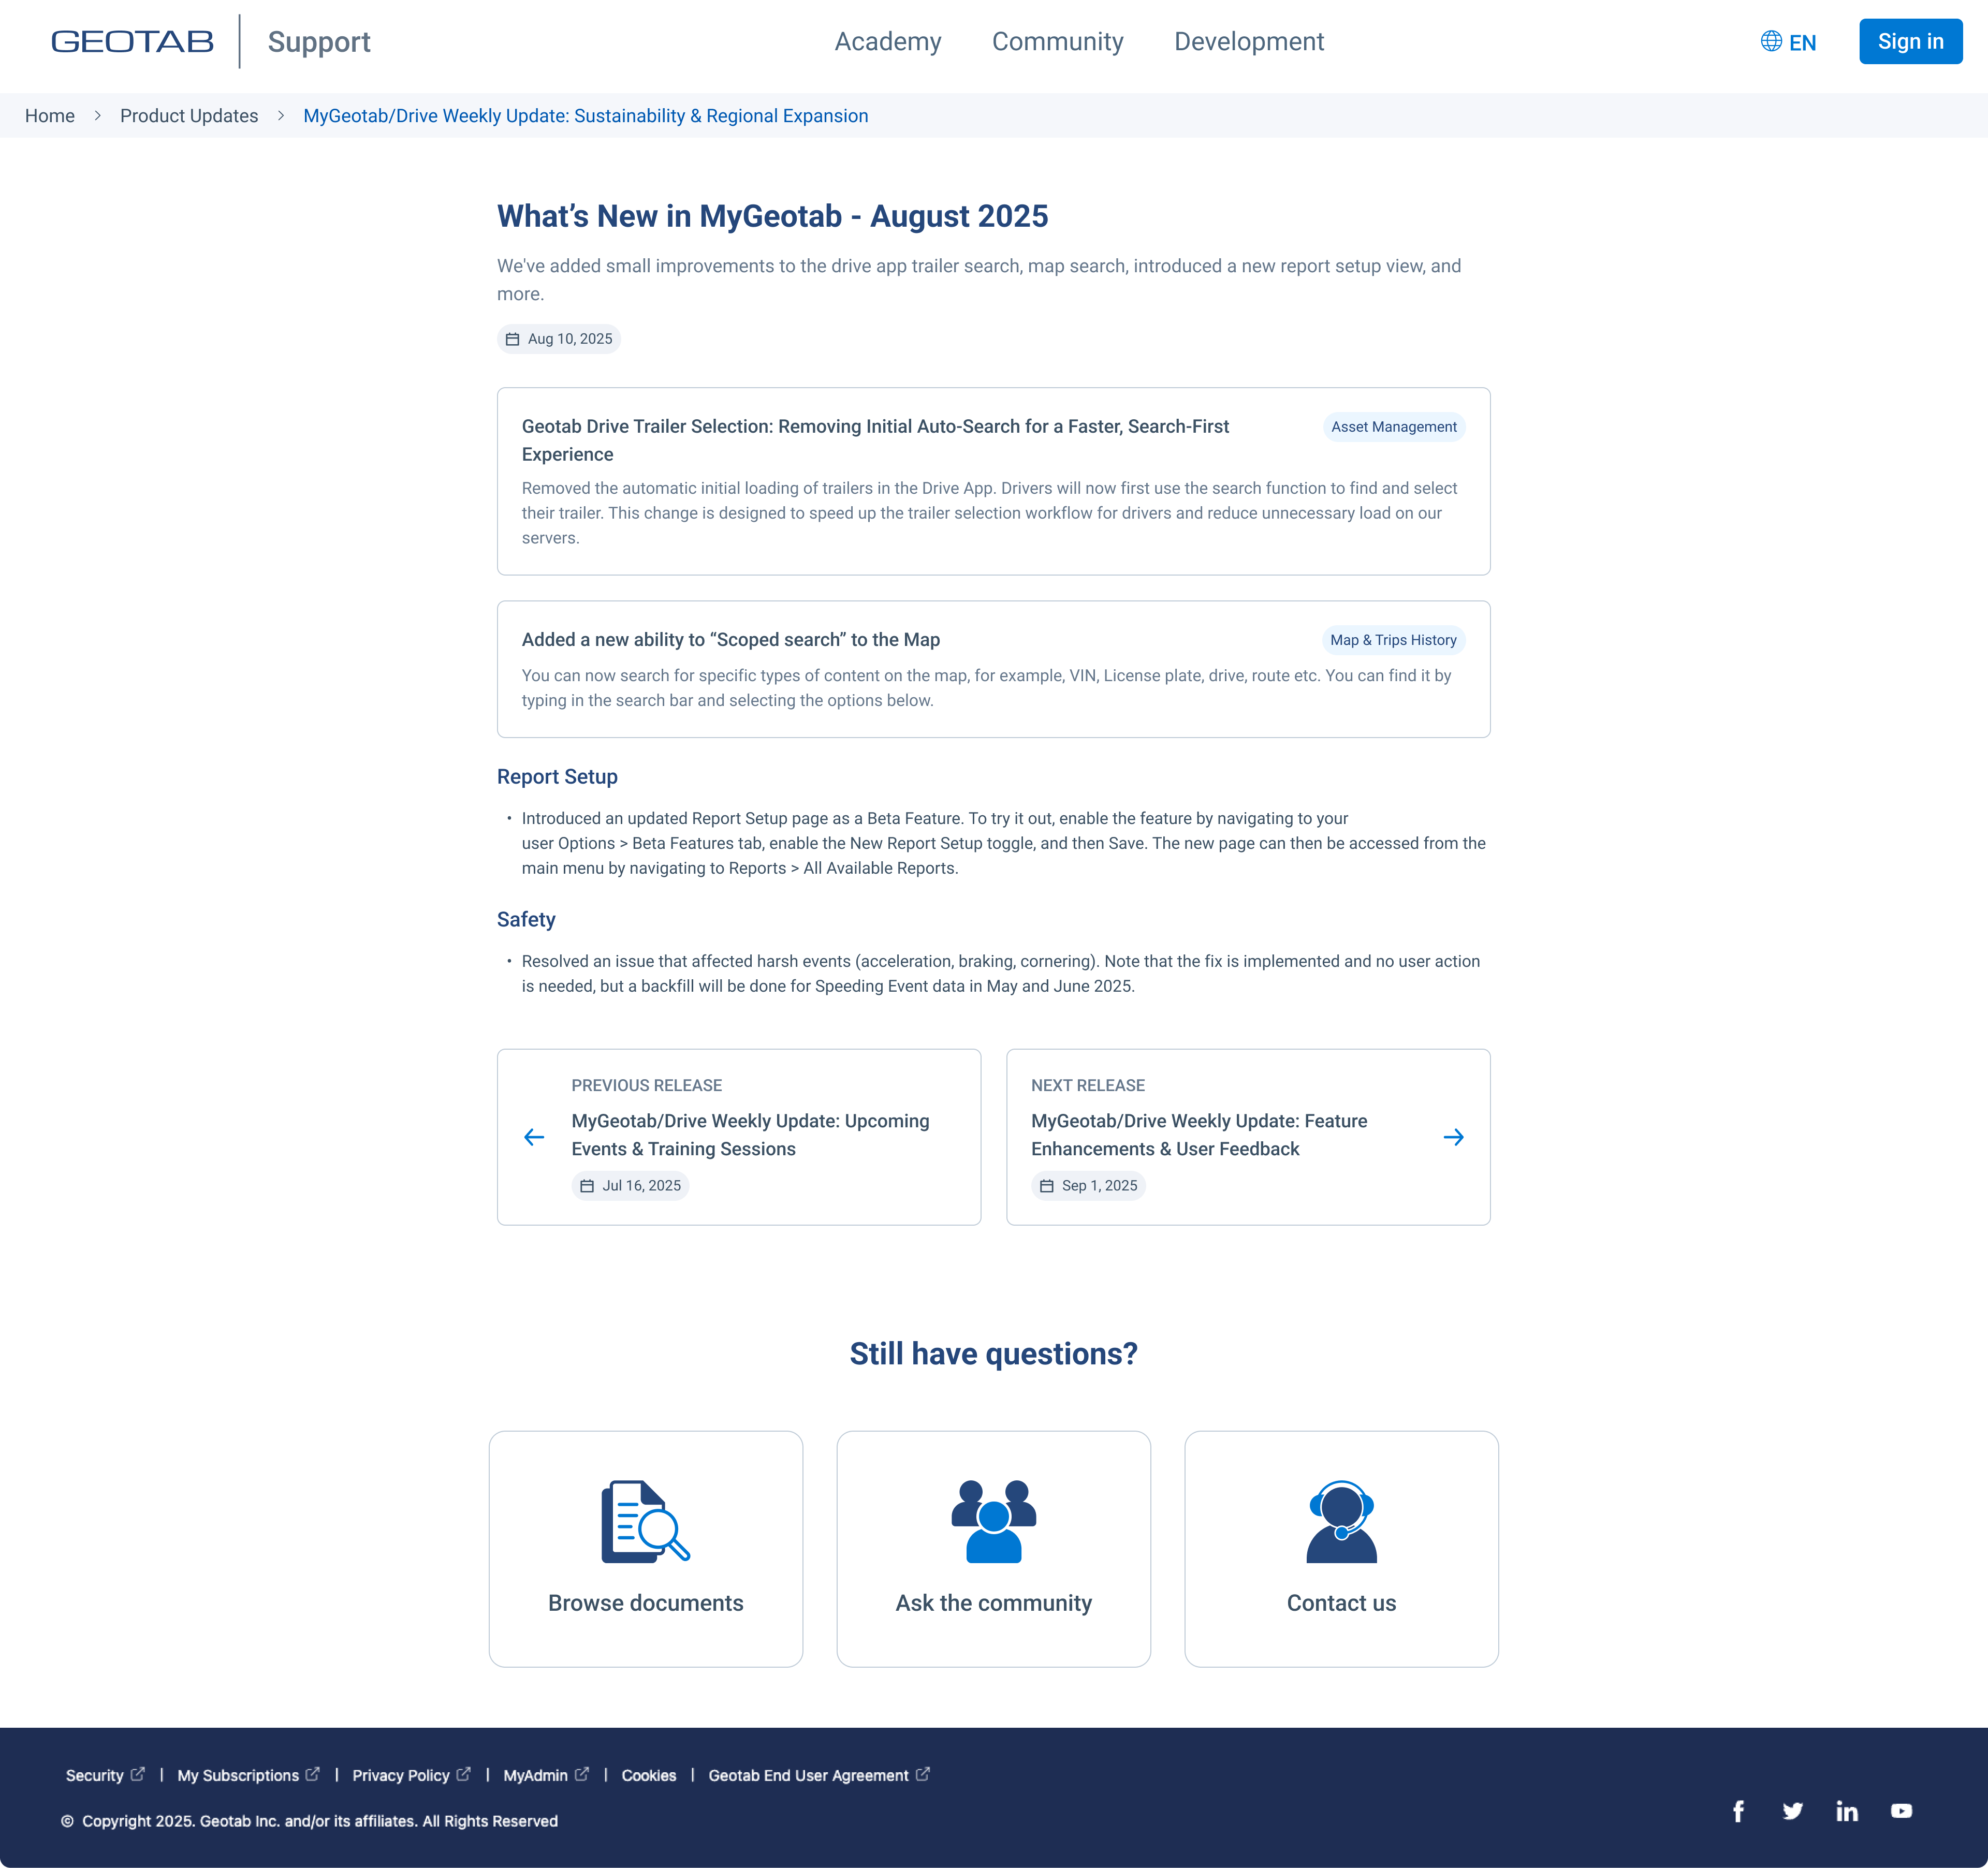Click external-link icon beside My Subscriptions
This screenshot has height=1868, width=1988.
pyautogui.click(x=313, y=1774)
